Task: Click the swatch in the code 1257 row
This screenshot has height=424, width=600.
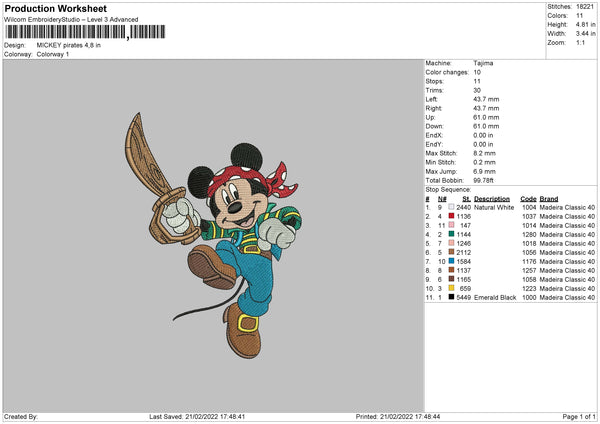Action: 451,270
